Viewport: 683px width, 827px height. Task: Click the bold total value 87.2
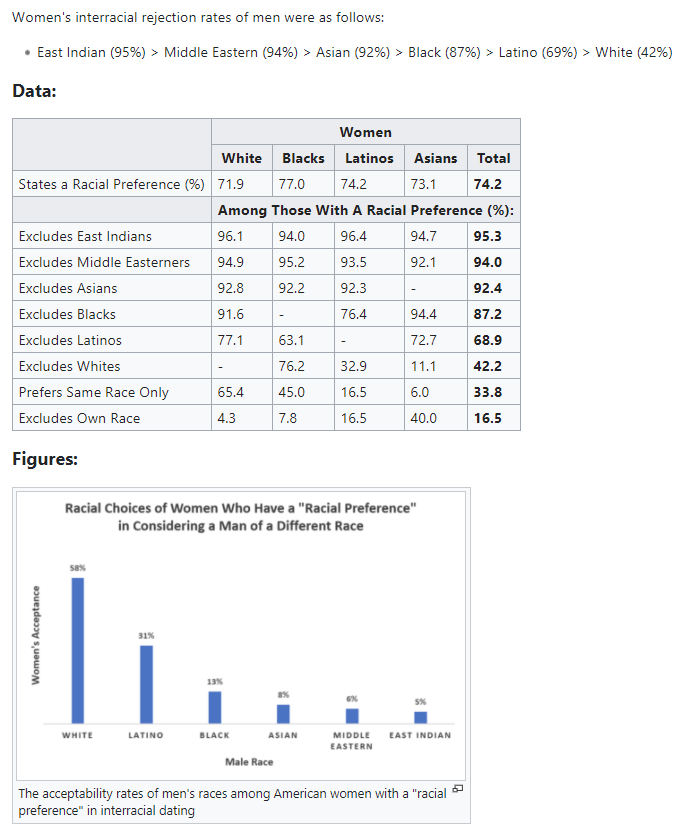click(494, 314)
